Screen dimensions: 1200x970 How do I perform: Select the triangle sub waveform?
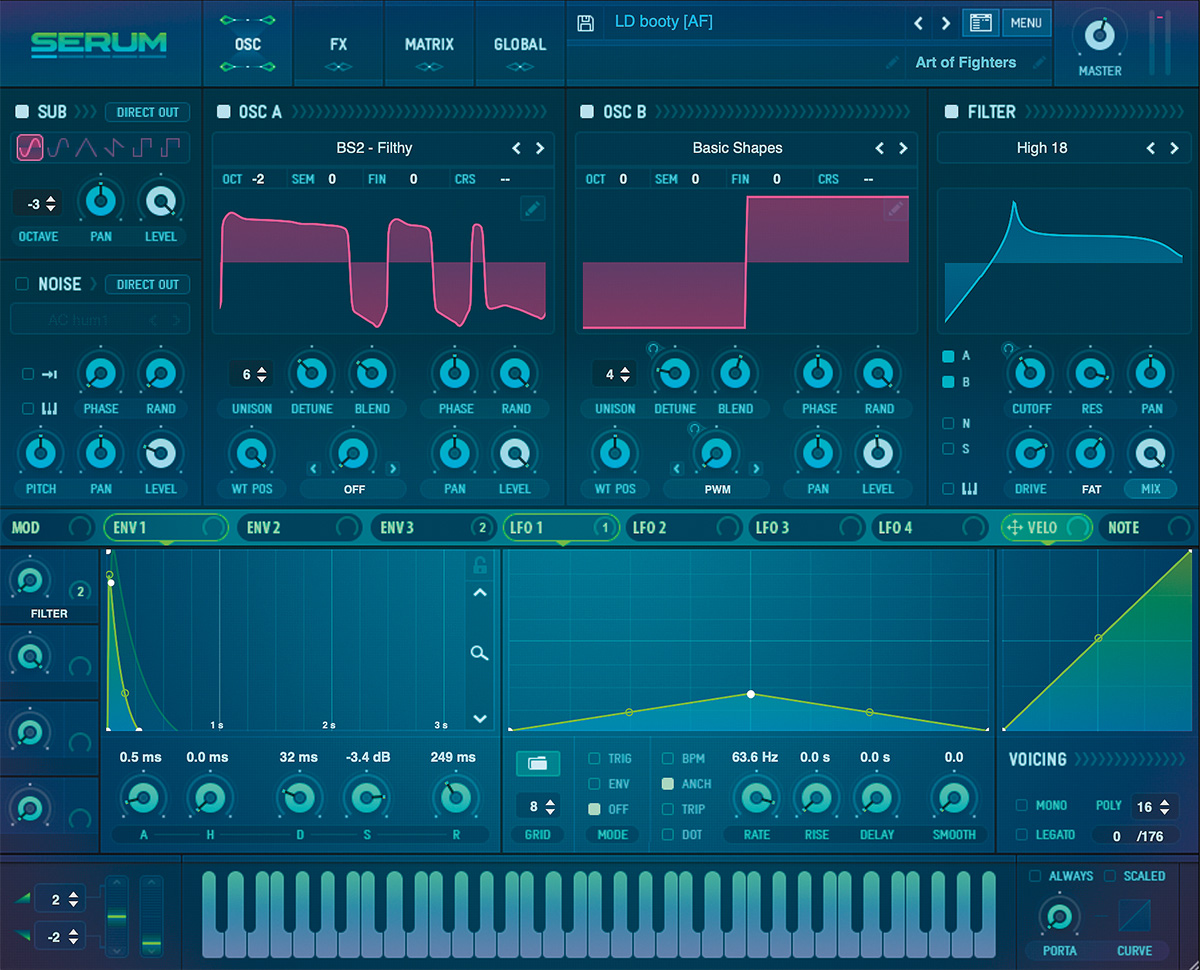click(x=86, y=149)
